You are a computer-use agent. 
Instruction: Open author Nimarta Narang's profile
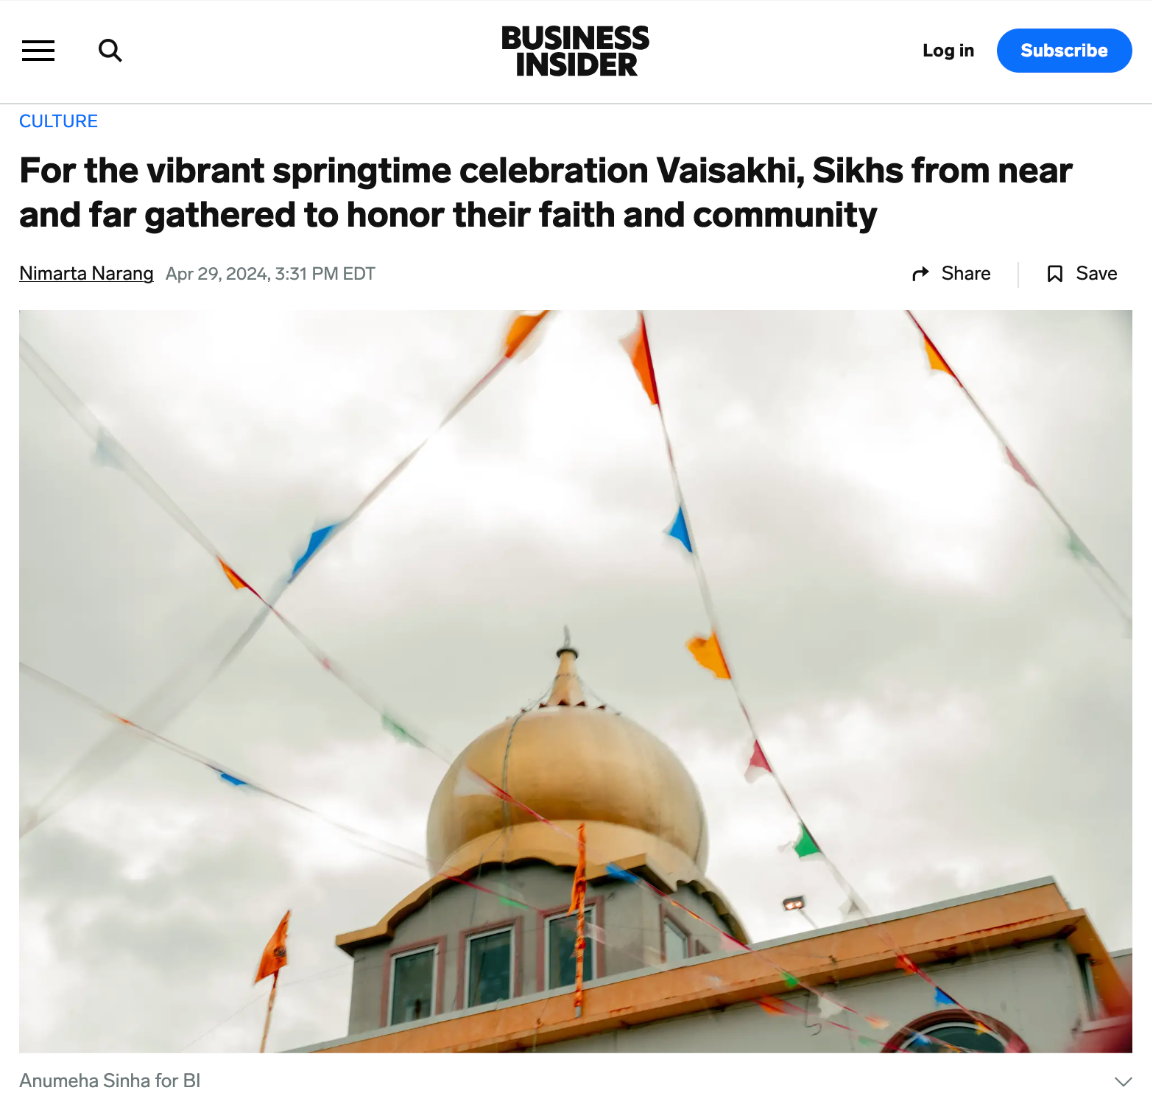point(86,273)
